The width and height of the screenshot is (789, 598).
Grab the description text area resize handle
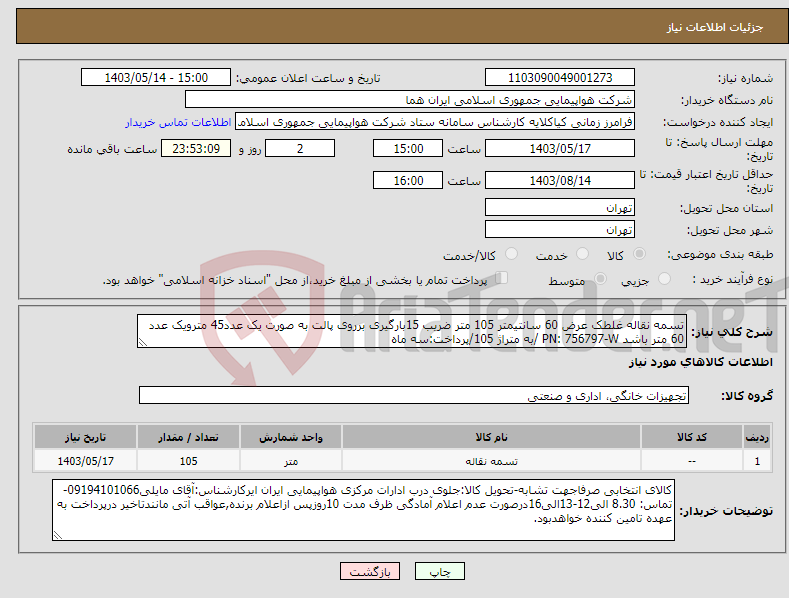click(x=143, y=343)
